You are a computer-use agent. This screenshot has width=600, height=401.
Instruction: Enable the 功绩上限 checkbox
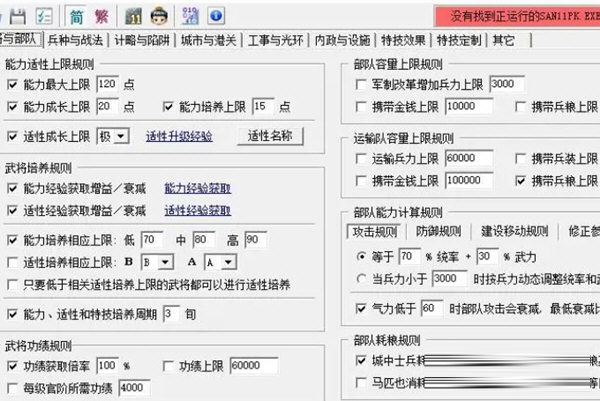[168, 366]
